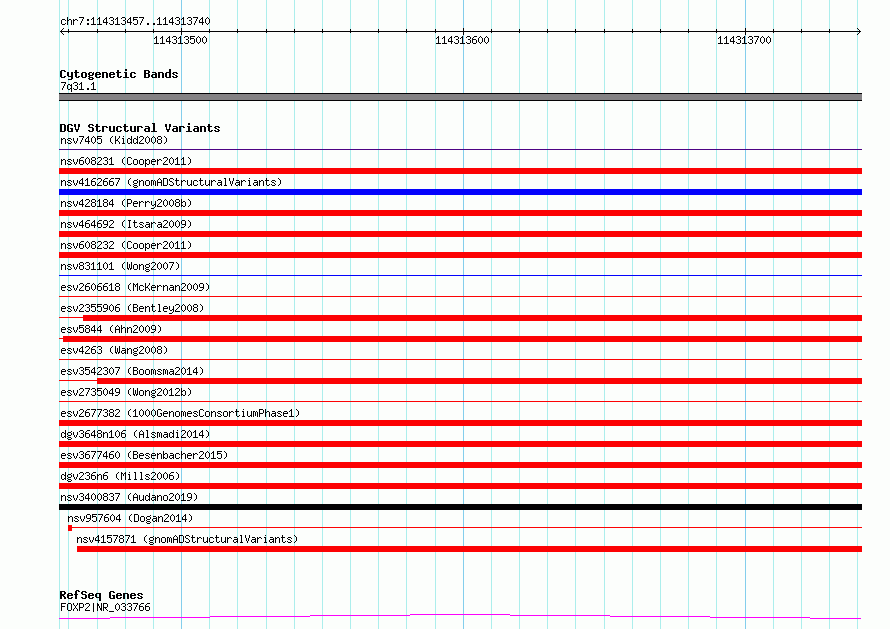890x629 pixels.
Task: Click the red esv2677382 variant bar
Action: (460, 423)
